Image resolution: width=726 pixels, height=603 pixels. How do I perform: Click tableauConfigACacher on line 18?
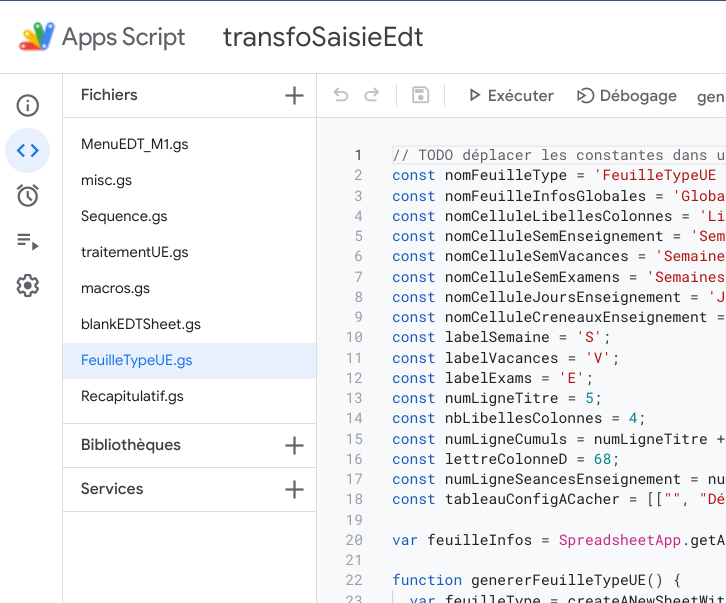[532, 499]
